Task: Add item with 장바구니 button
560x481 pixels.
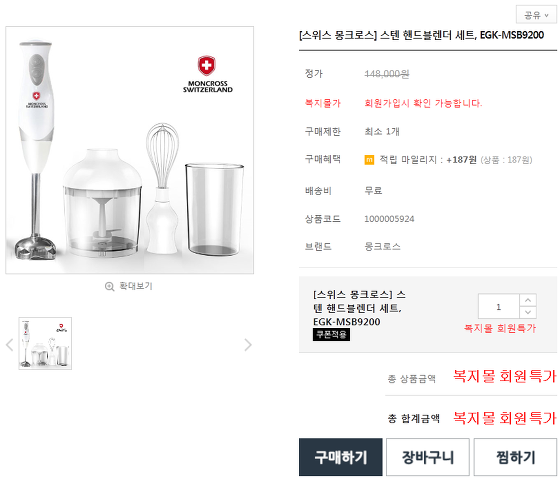Action: [x=428, y=457]
